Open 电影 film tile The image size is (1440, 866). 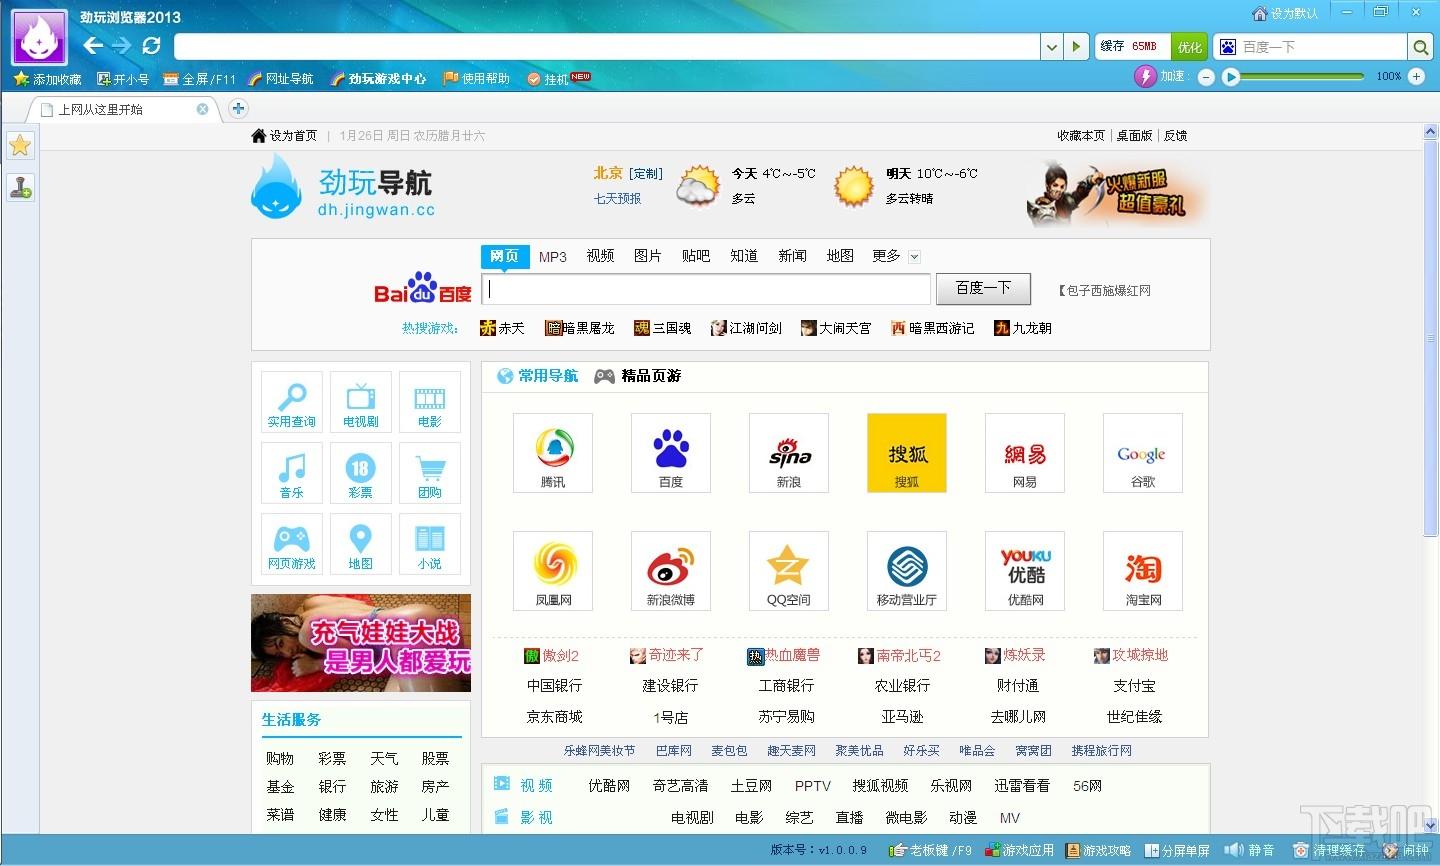pos(430,402)
